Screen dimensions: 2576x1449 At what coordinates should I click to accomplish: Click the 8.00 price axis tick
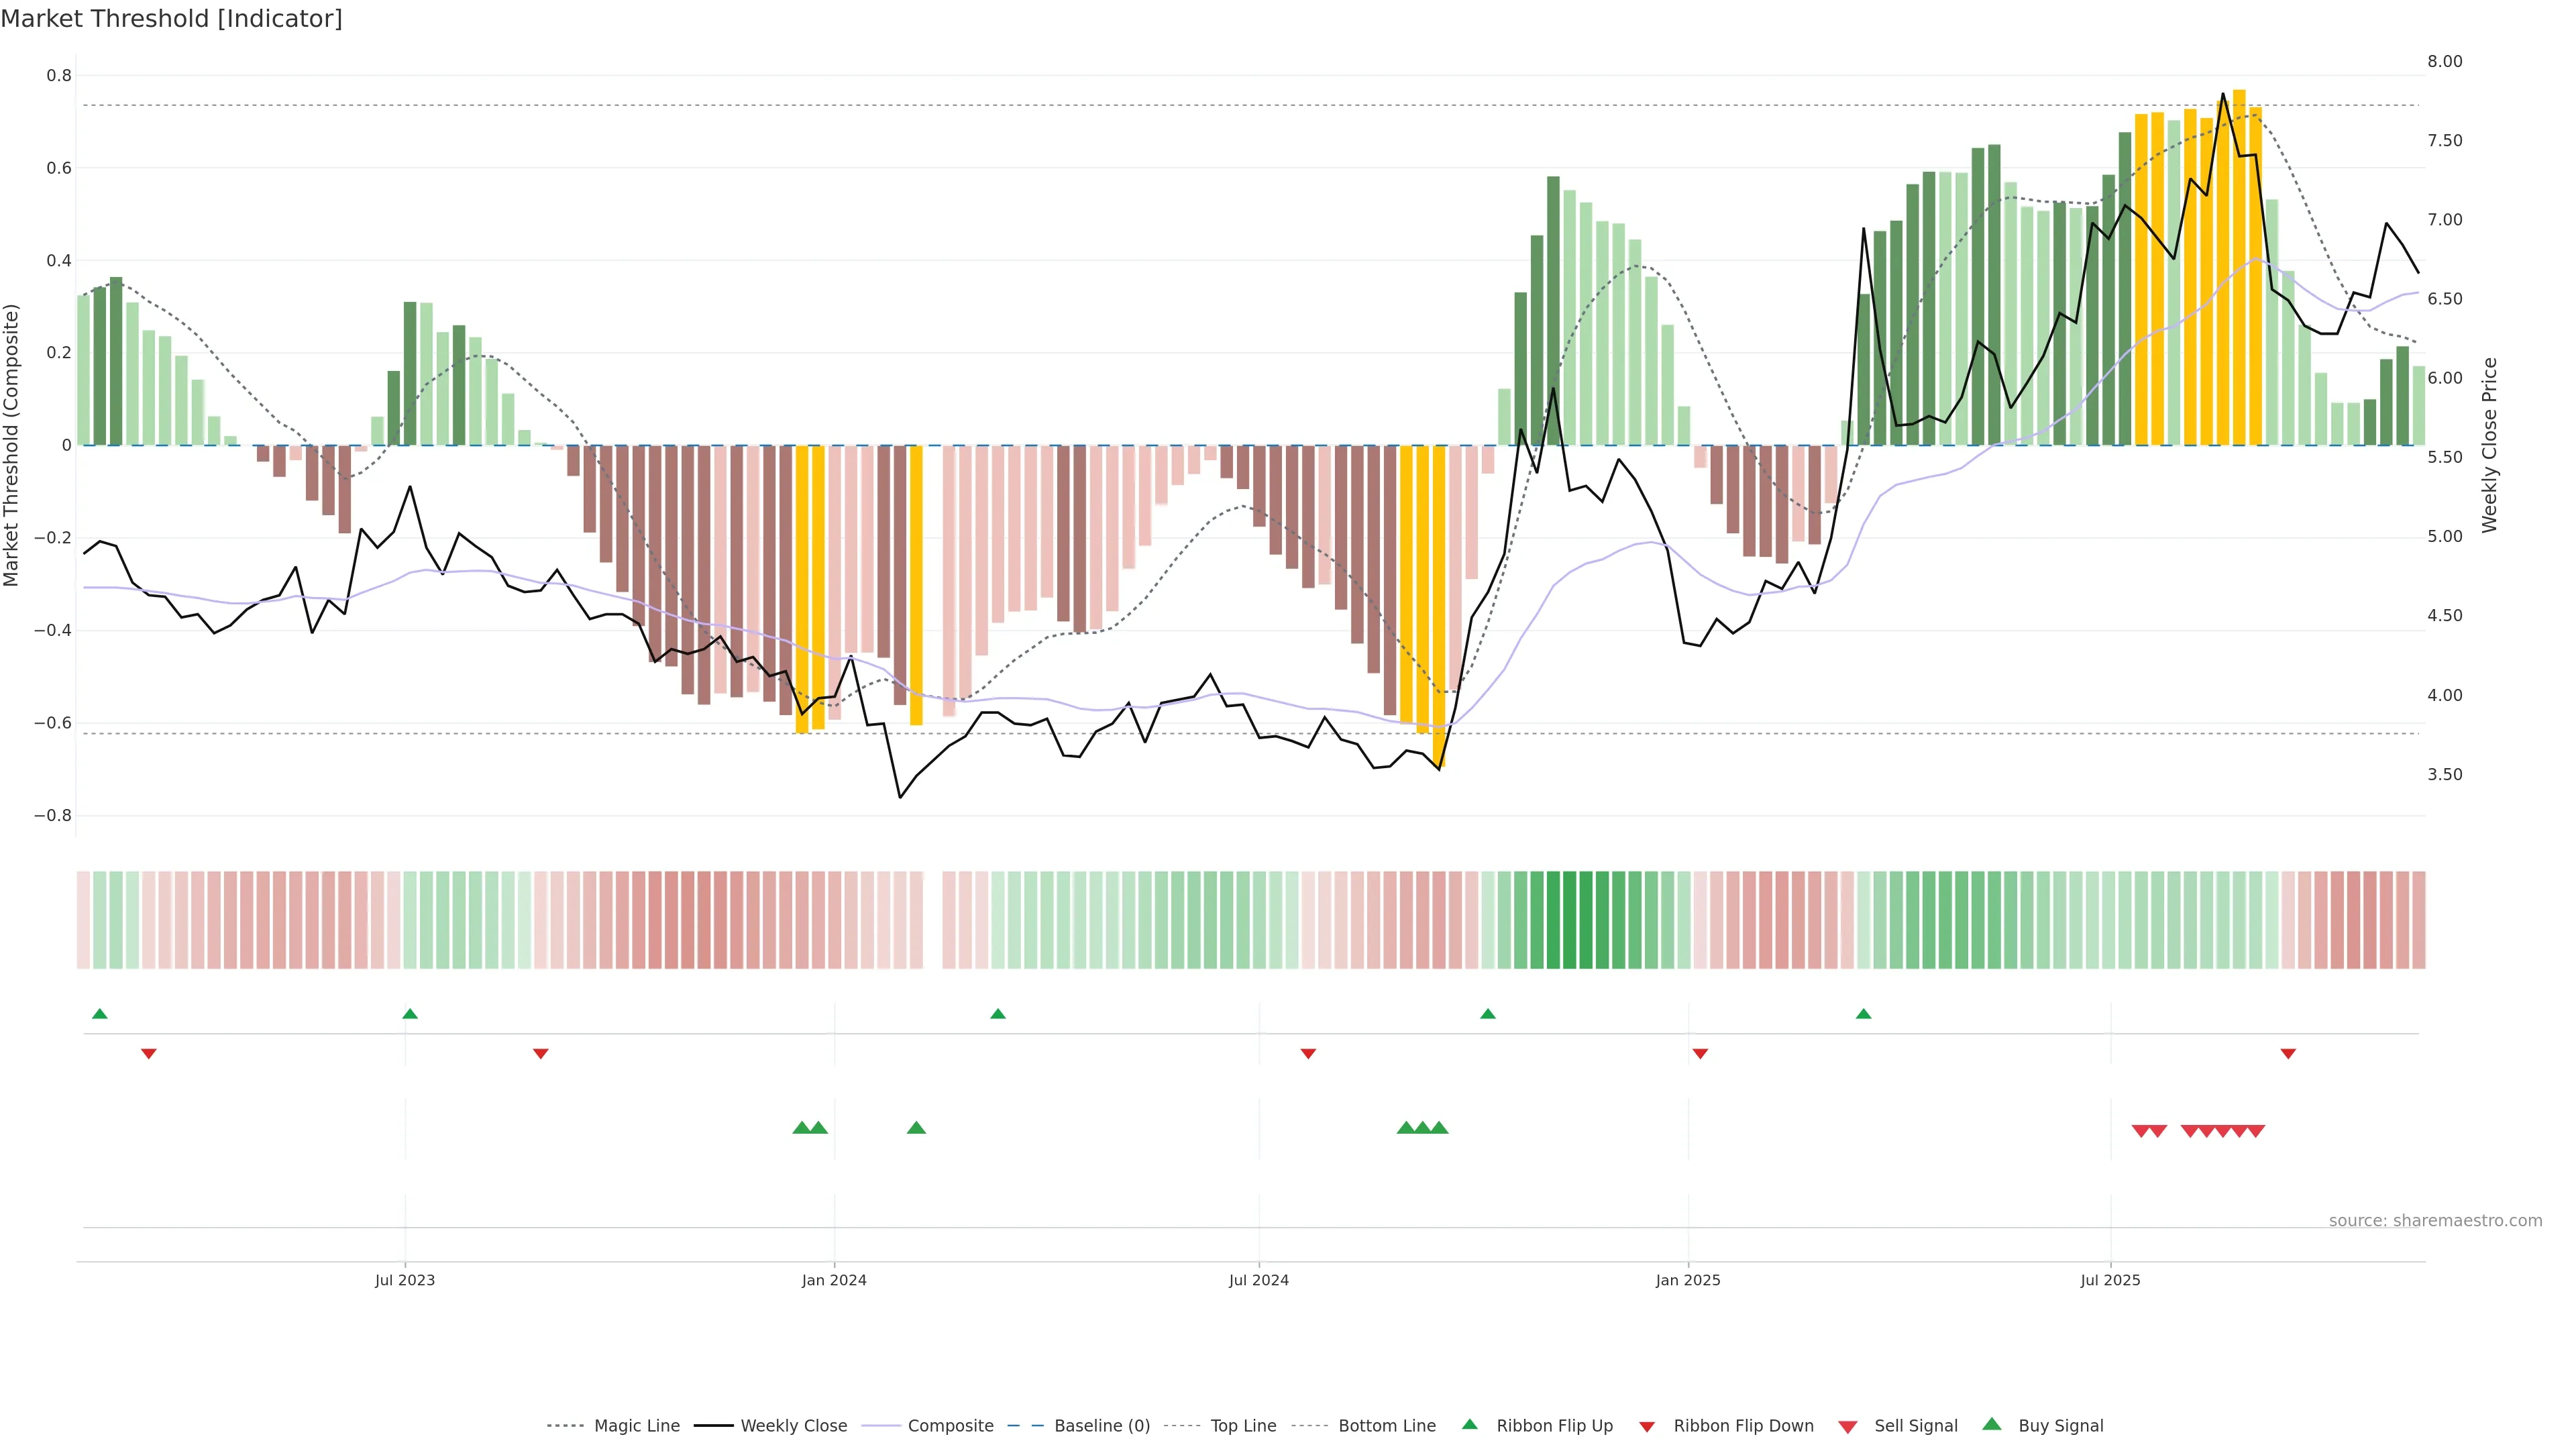click(2444, 61)
